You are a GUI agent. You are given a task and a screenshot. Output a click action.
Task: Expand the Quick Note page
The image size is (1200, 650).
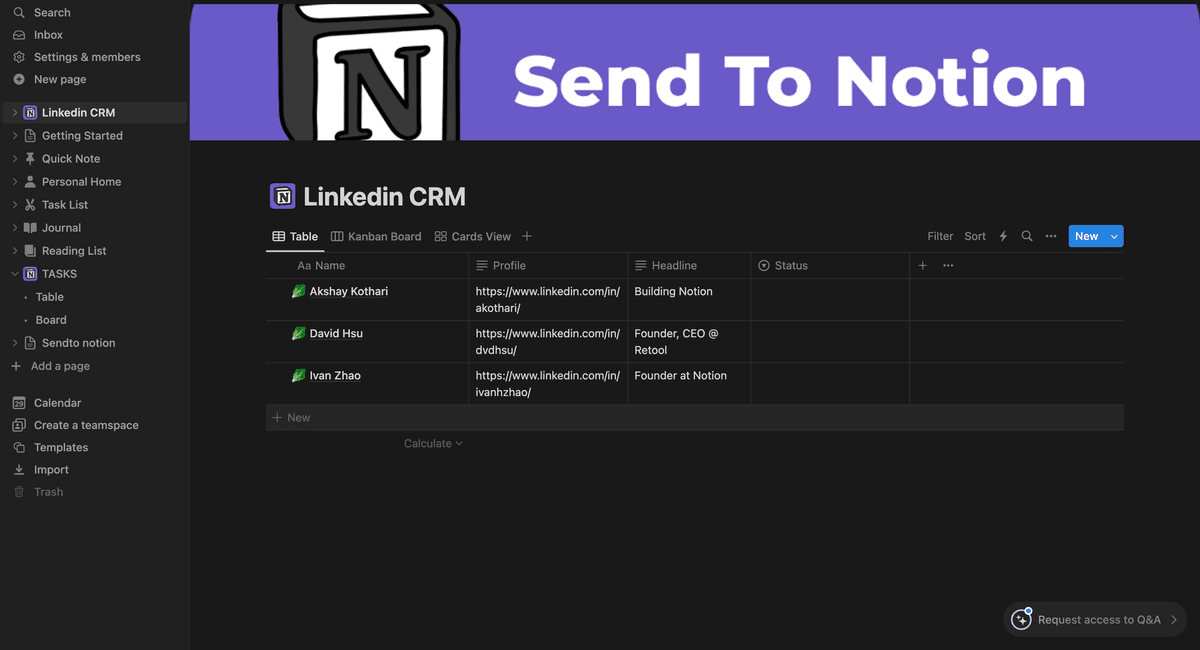click(x=14, y=159)
